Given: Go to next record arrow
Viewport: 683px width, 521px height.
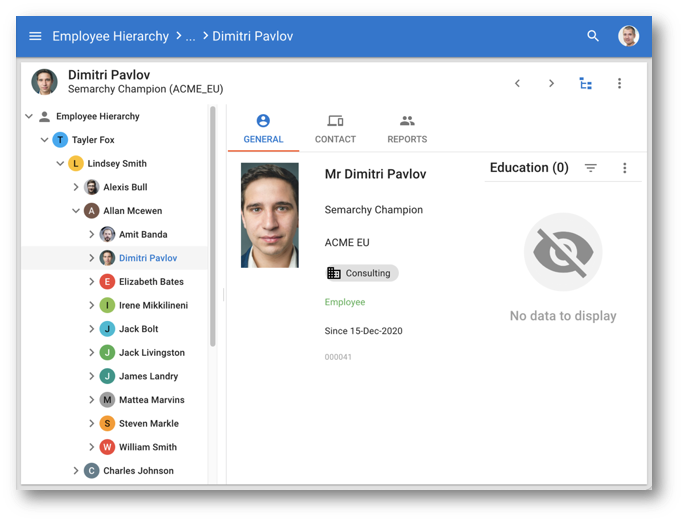Looking at the screenshot, I should click(551, 83).
